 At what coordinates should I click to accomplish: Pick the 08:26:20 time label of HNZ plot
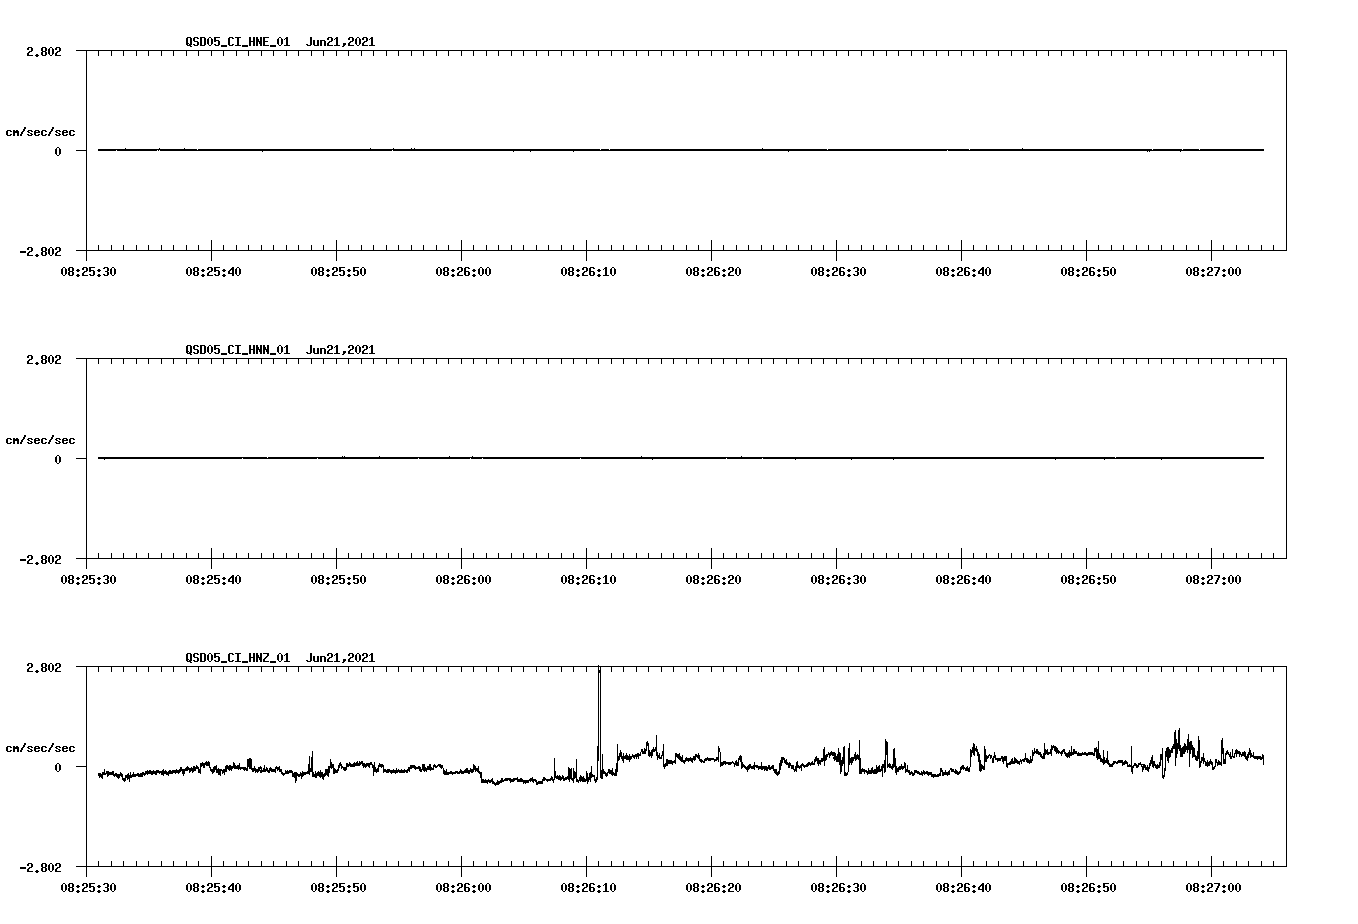(712, 888)
